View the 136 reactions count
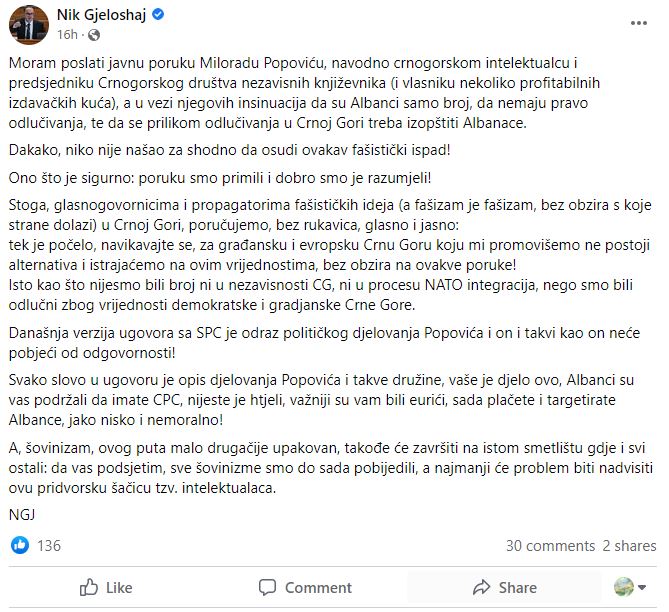 49,545
